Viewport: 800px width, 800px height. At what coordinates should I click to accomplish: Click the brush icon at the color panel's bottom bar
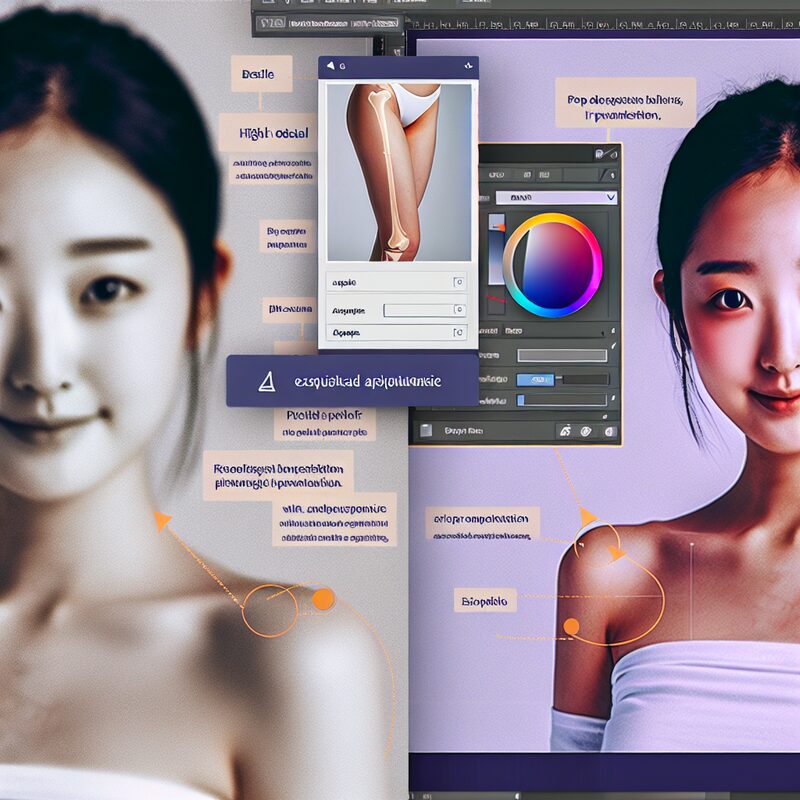pos(566,431)
